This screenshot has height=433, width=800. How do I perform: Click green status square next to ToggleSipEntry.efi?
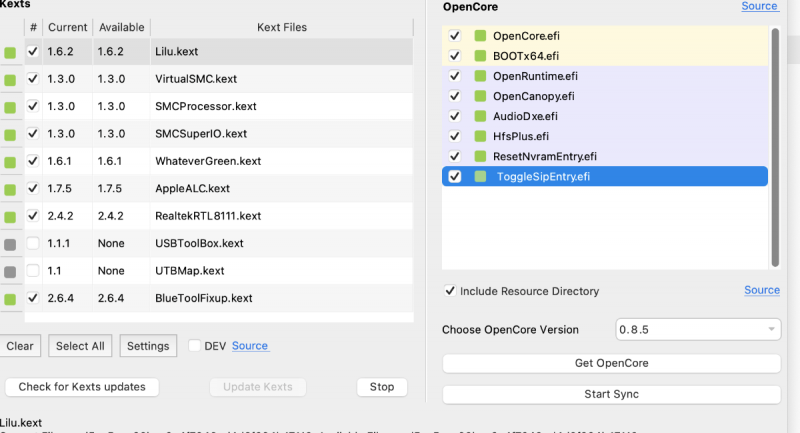click(x=481, y=177)
